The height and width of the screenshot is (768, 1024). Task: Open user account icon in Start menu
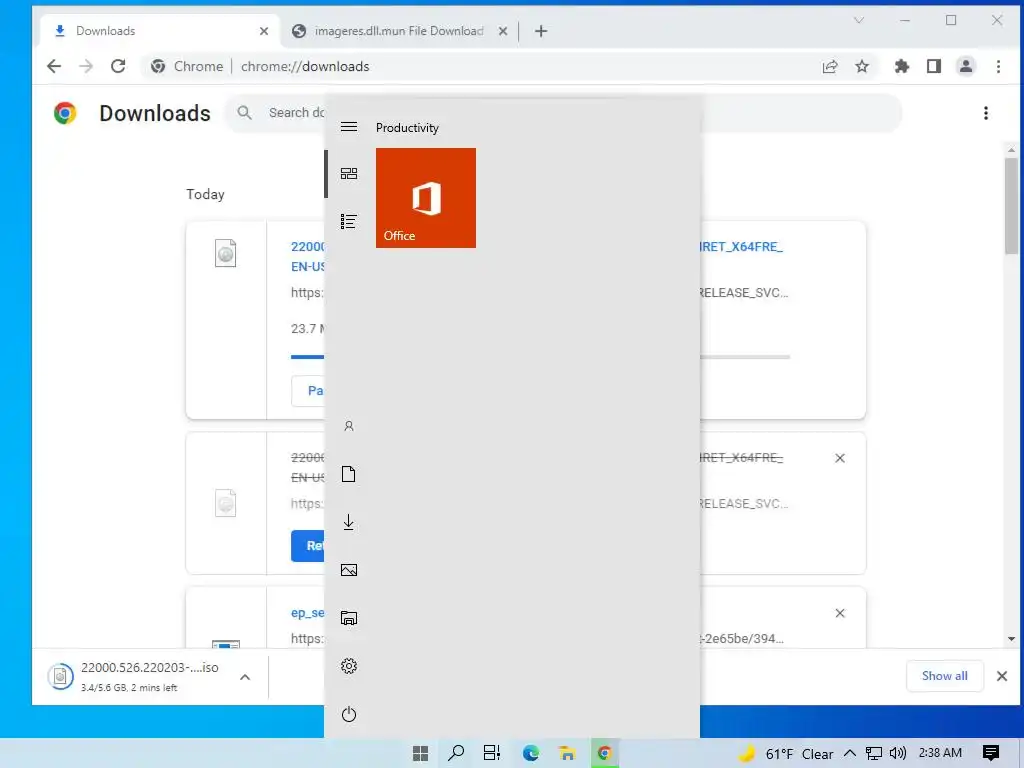click(x=349, y=426)
